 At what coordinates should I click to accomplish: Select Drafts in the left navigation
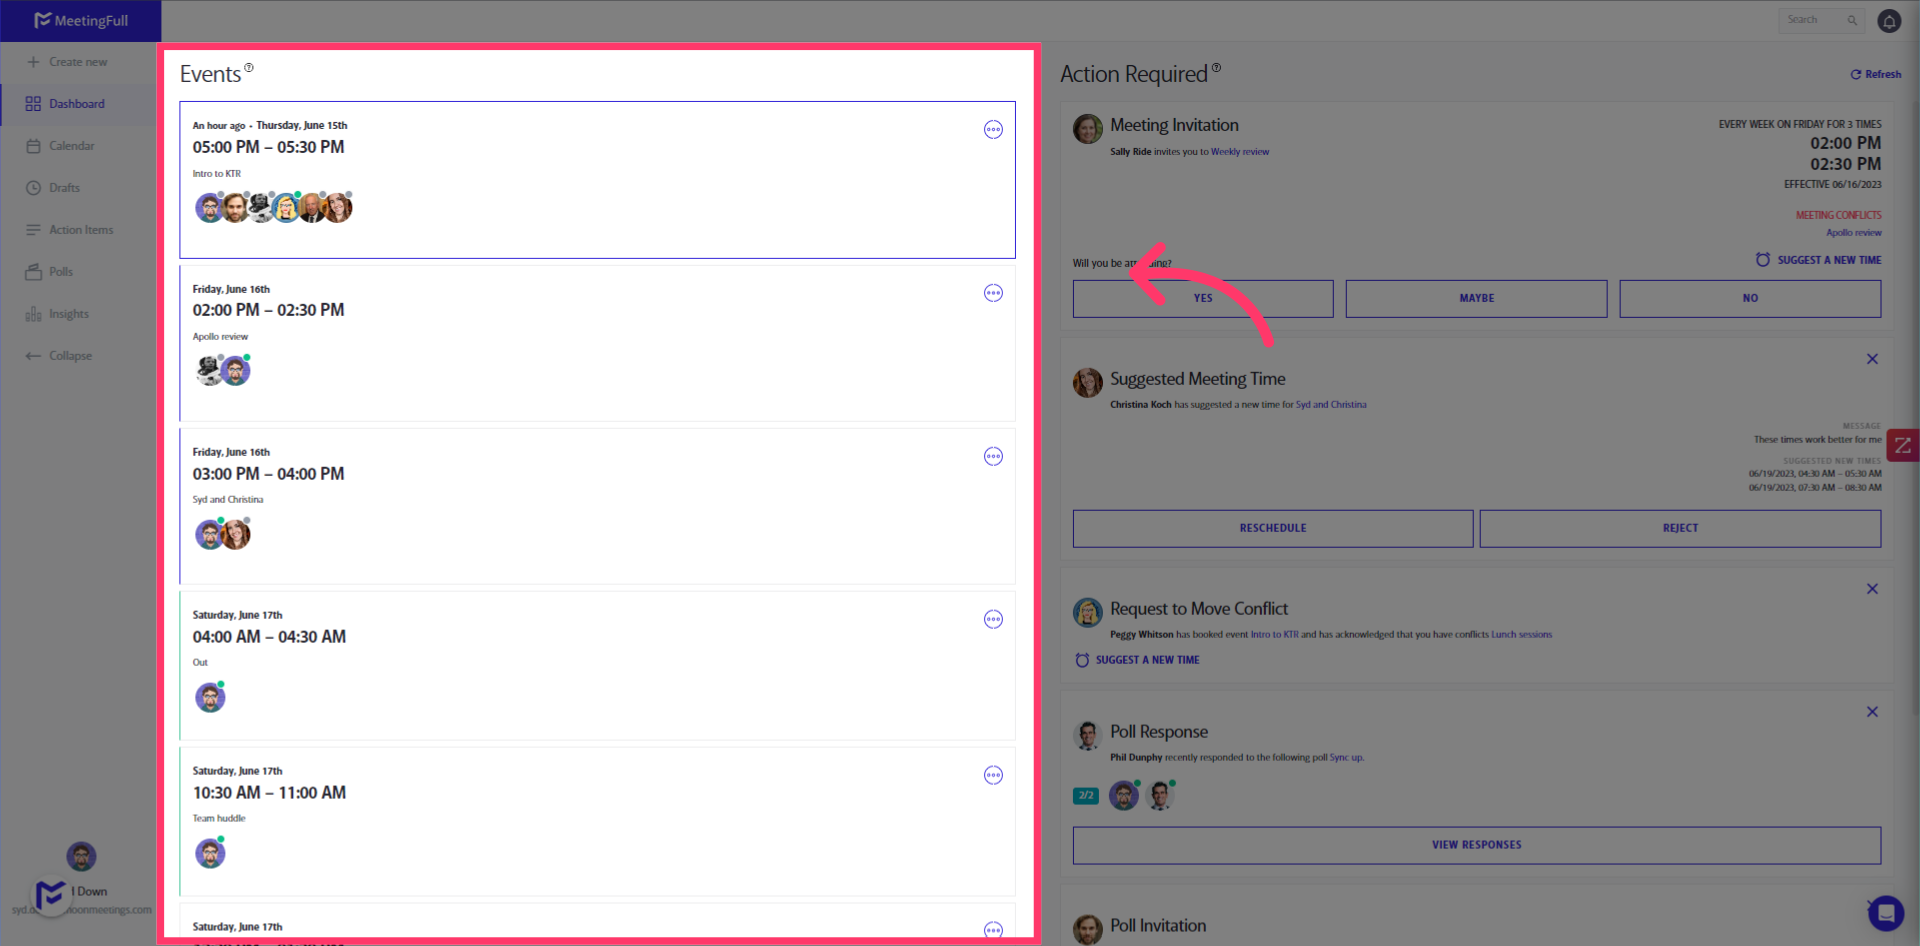pyautogui.click(x=64, y=187)
